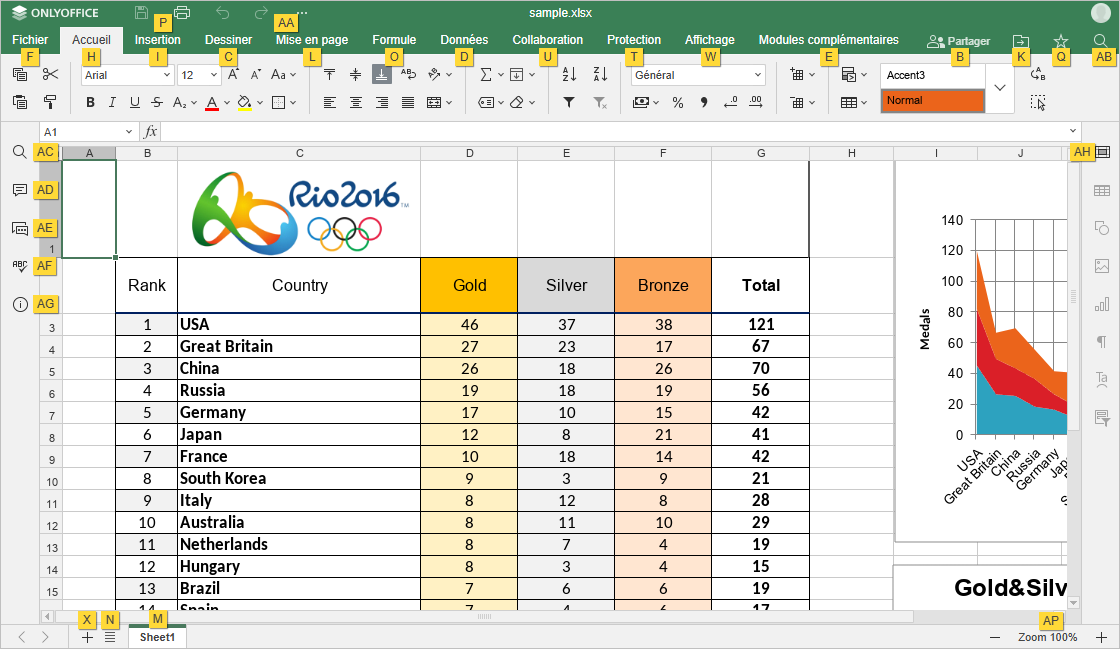
Task: Click the Partager button
Action: point(958,41)
